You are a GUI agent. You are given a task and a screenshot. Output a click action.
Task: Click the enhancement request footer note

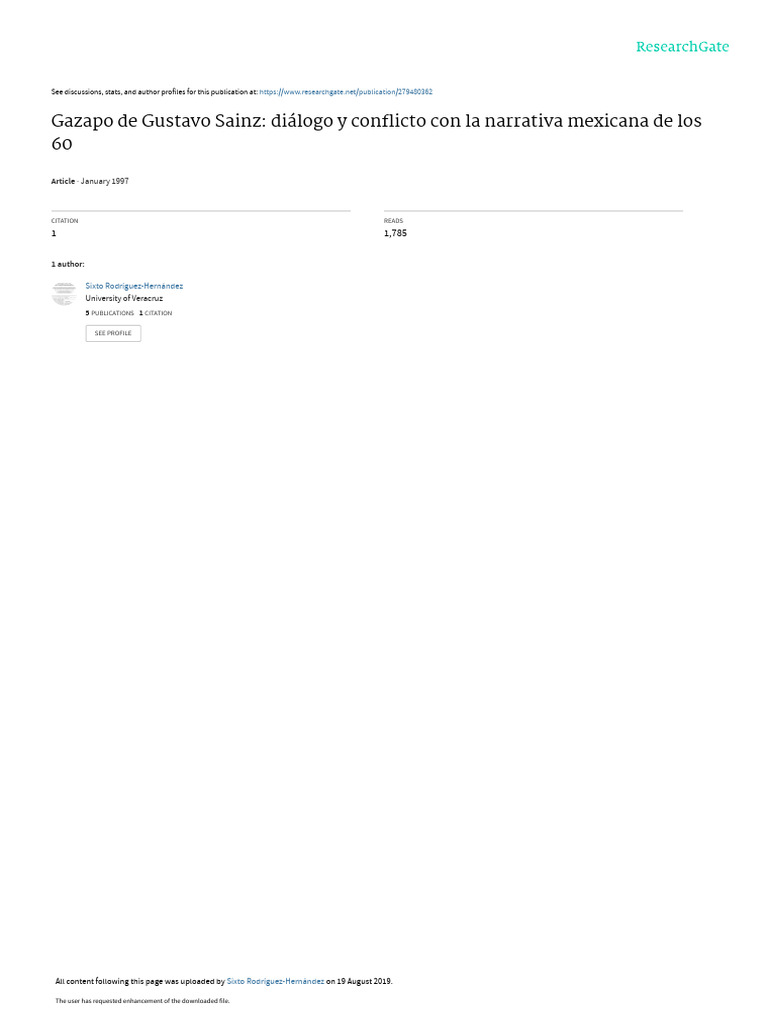(142, 1000)
